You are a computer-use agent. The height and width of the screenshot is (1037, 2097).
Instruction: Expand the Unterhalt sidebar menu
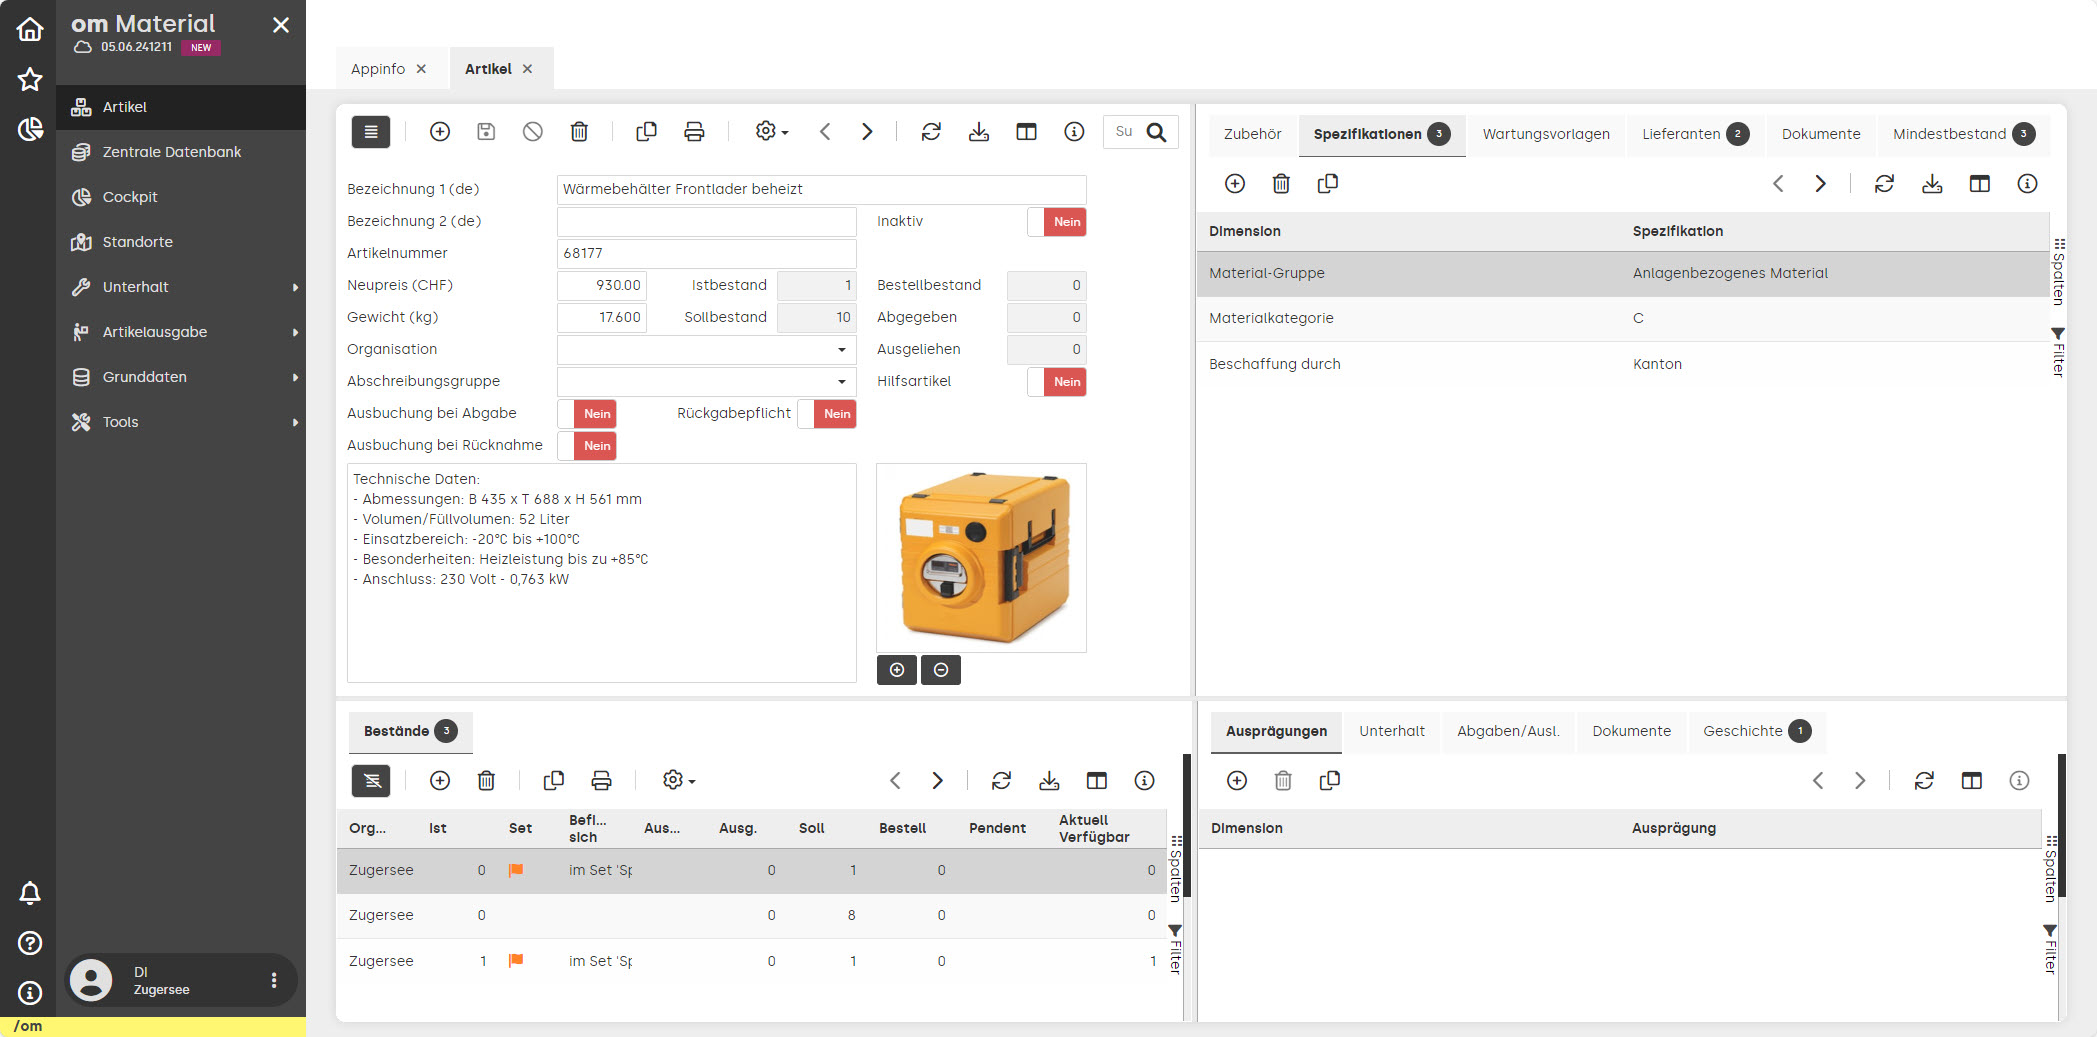(x=185, y=287)
